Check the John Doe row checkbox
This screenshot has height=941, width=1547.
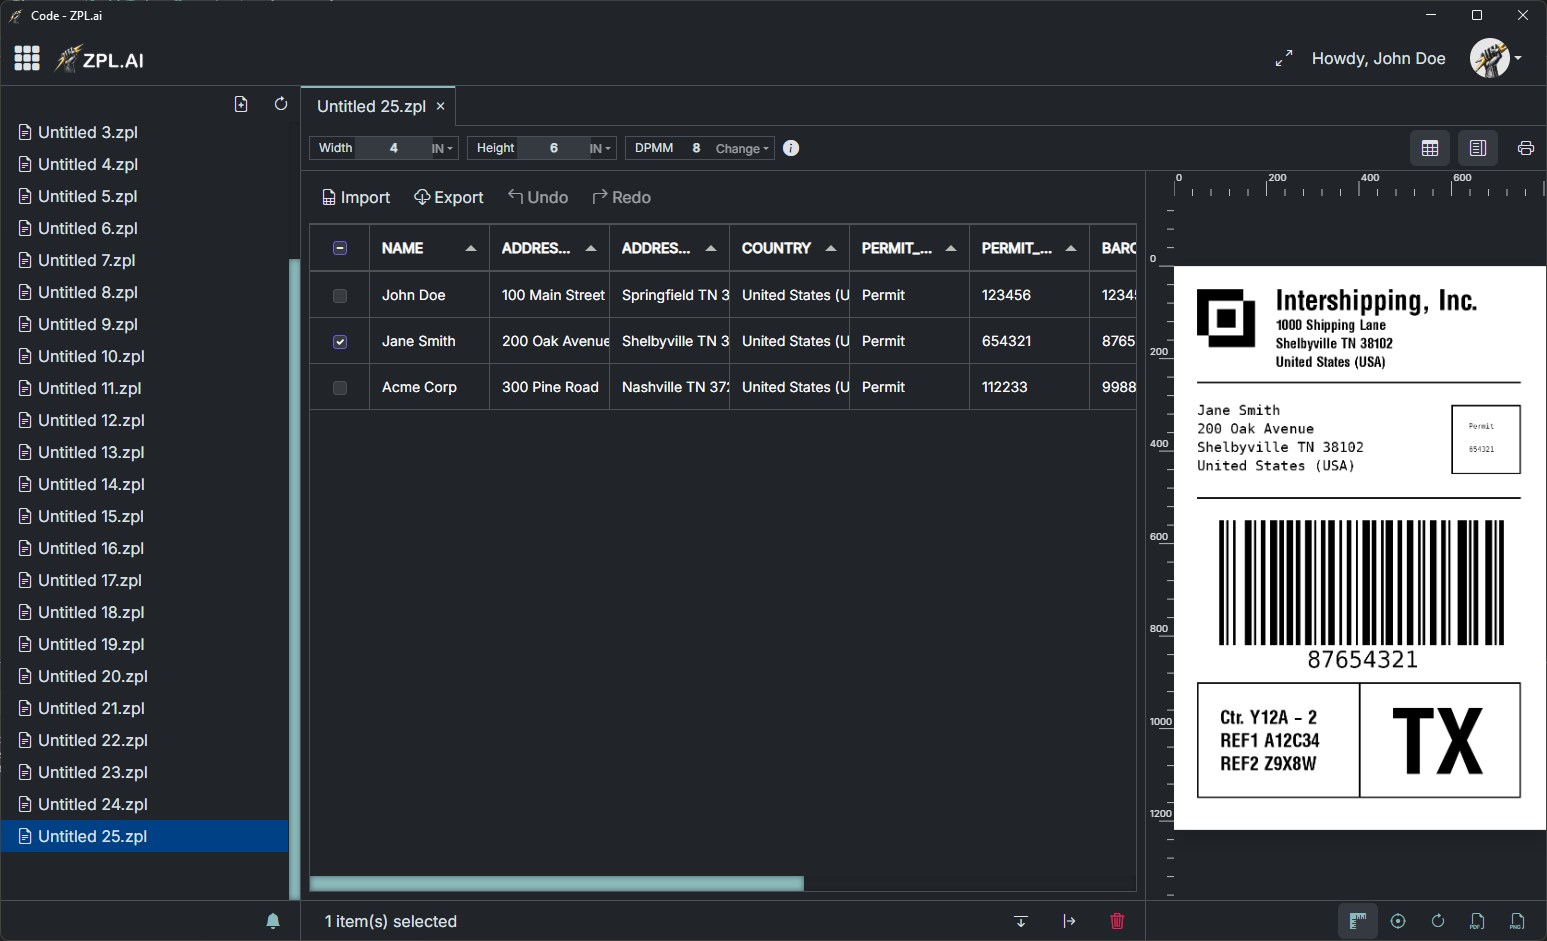click(339, 295)
